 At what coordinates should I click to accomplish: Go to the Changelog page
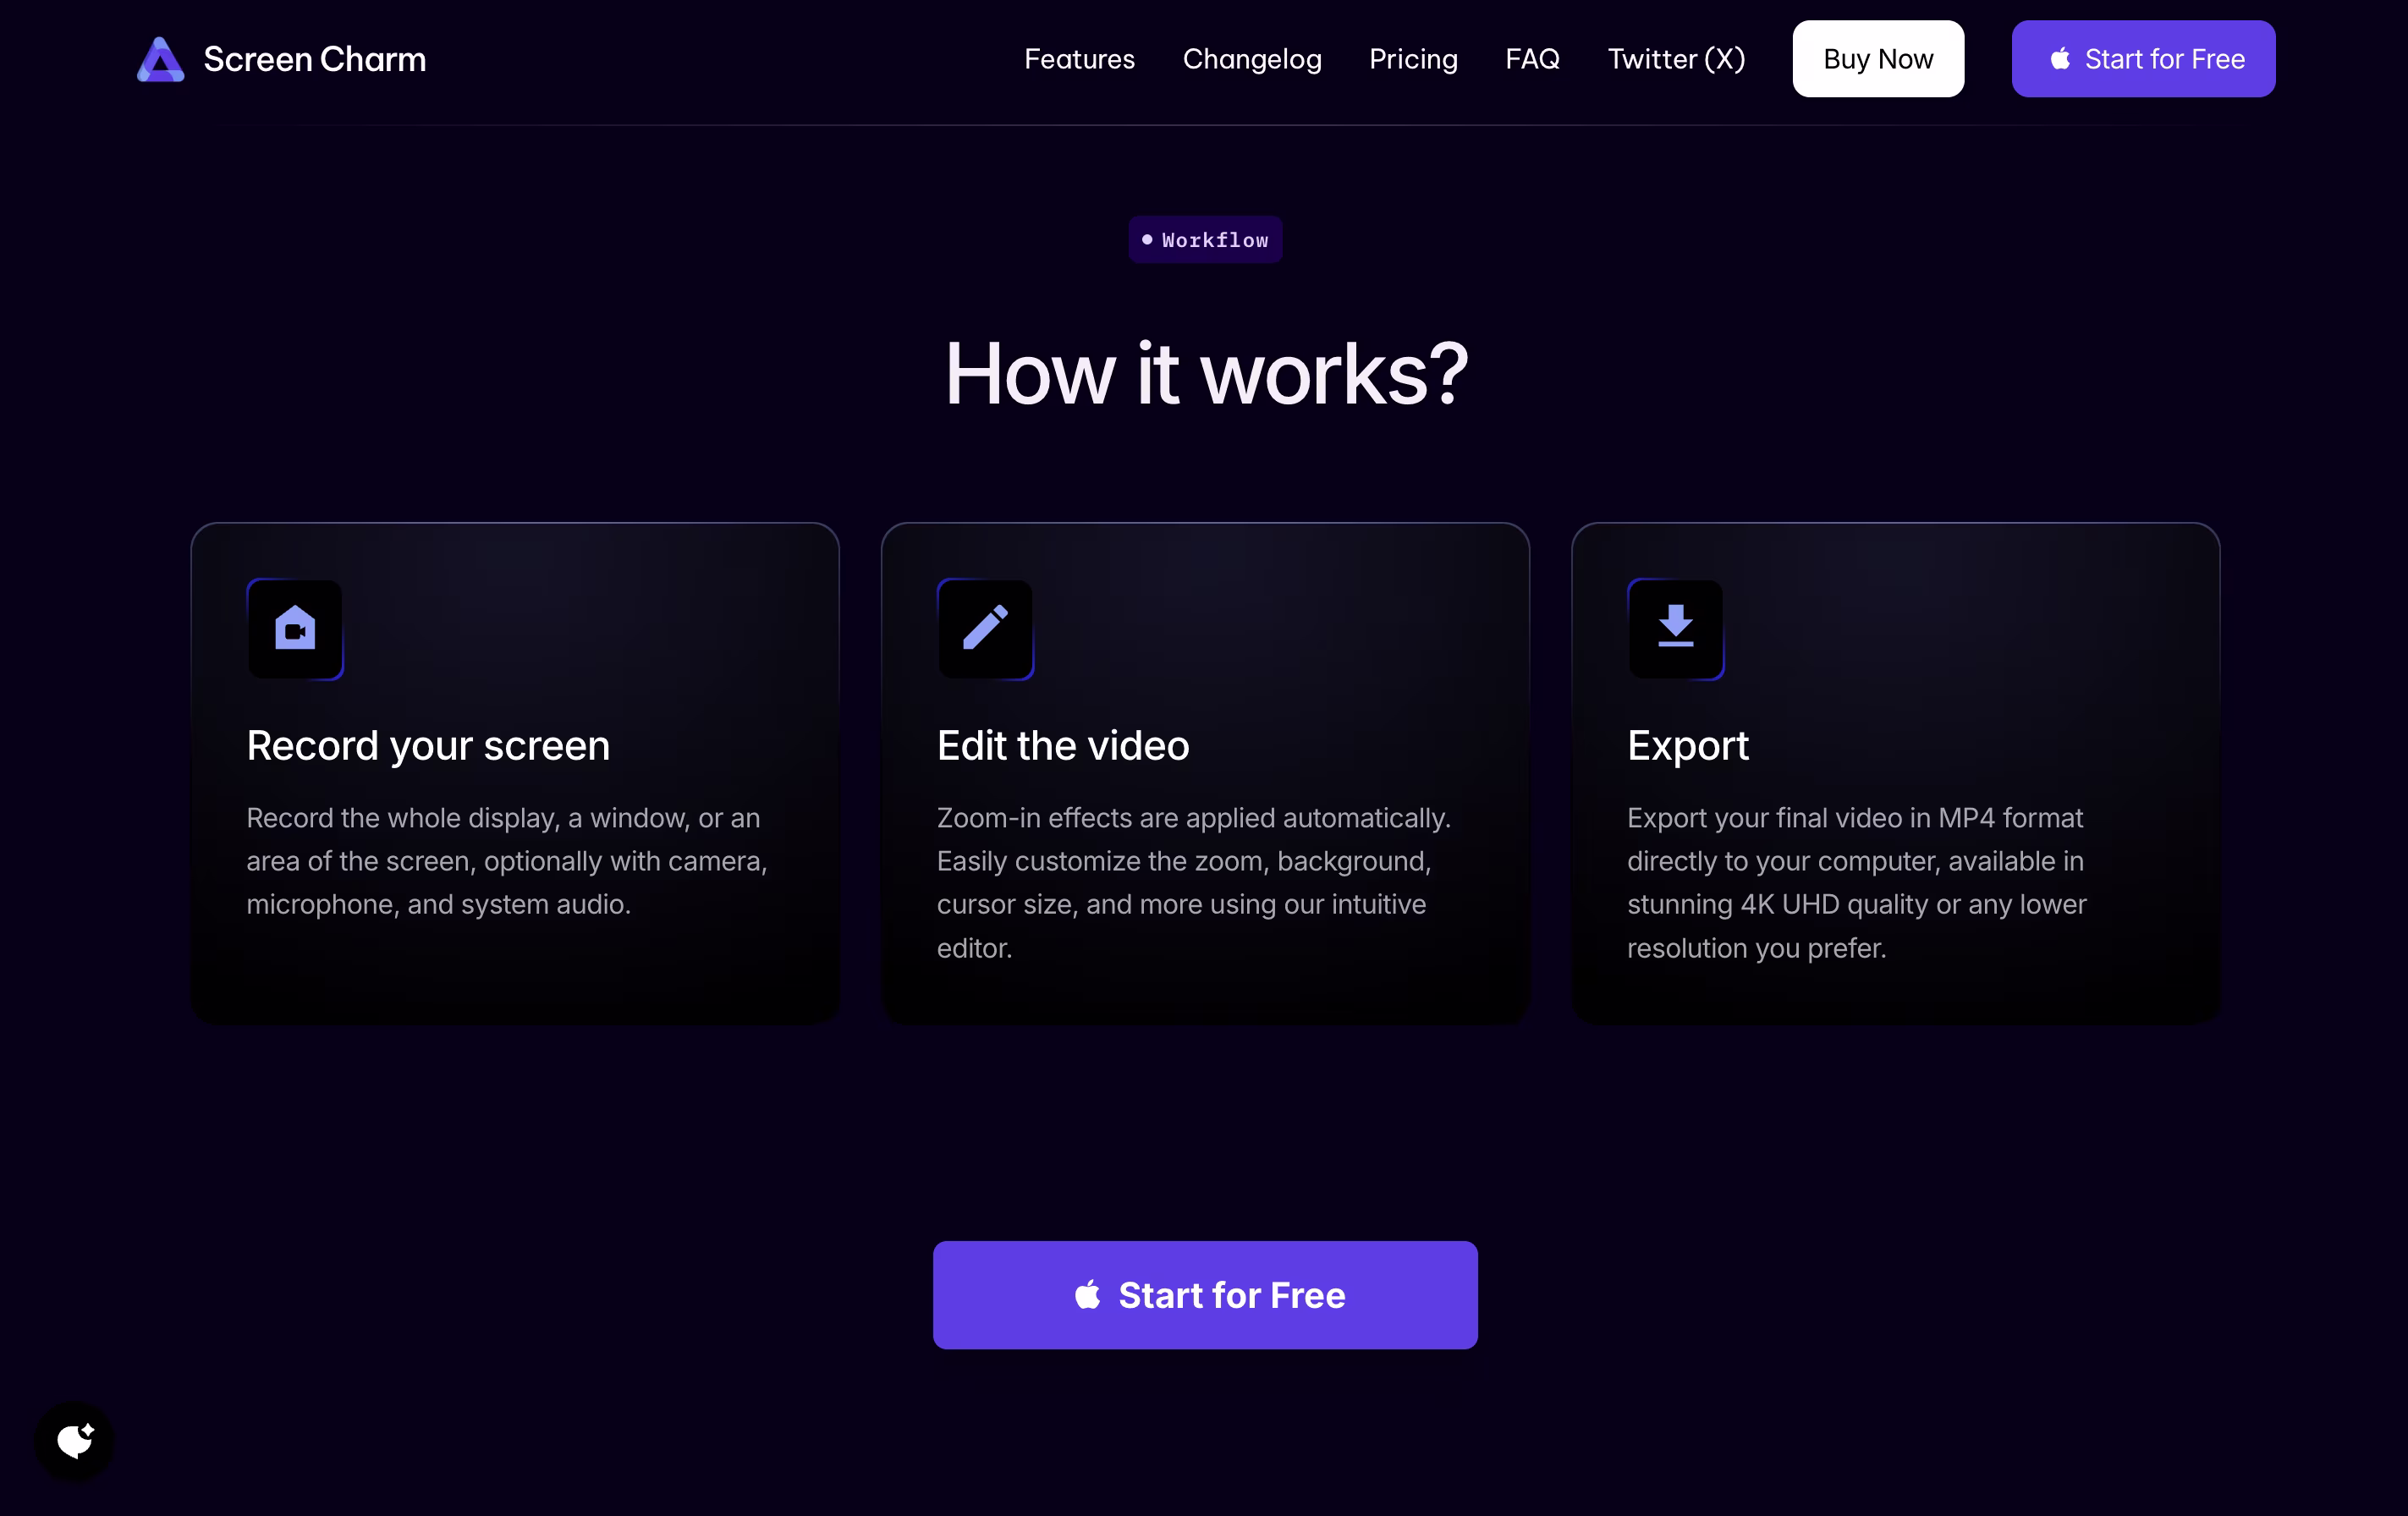pos(1251,59)
